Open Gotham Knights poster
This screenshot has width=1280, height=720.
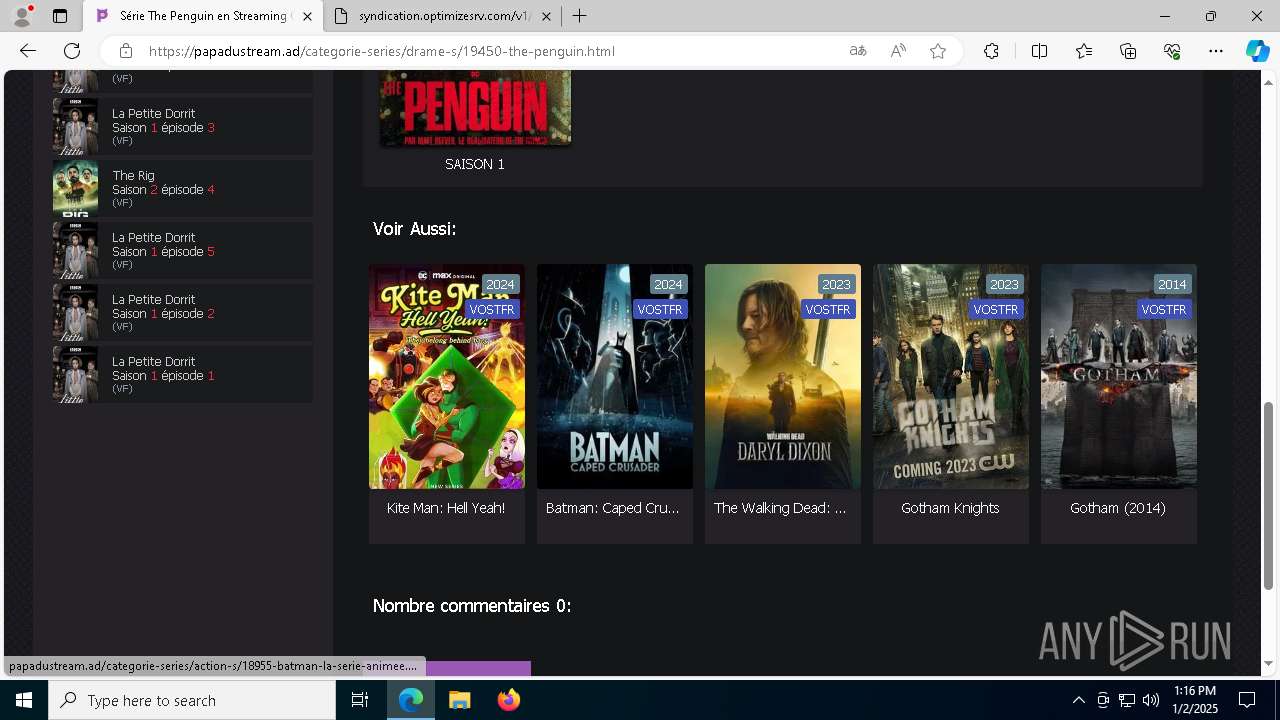pyautogui.click(x=951, y=377)
